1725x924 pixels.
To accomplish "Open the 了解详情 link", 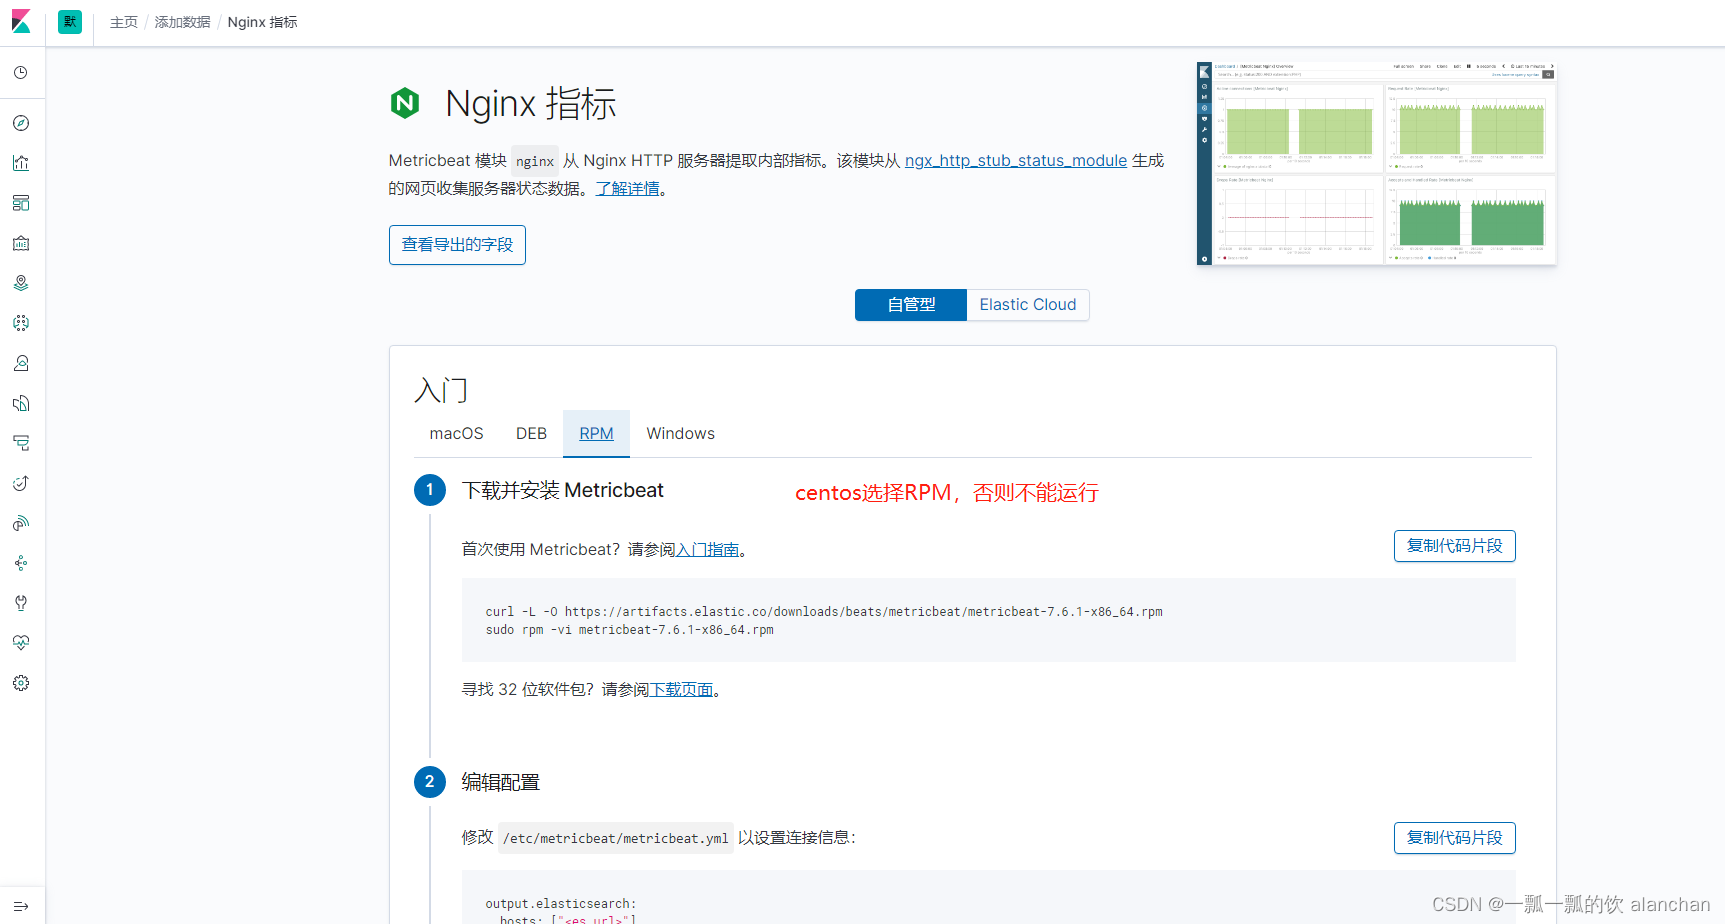I will click(x=627, y=187).
